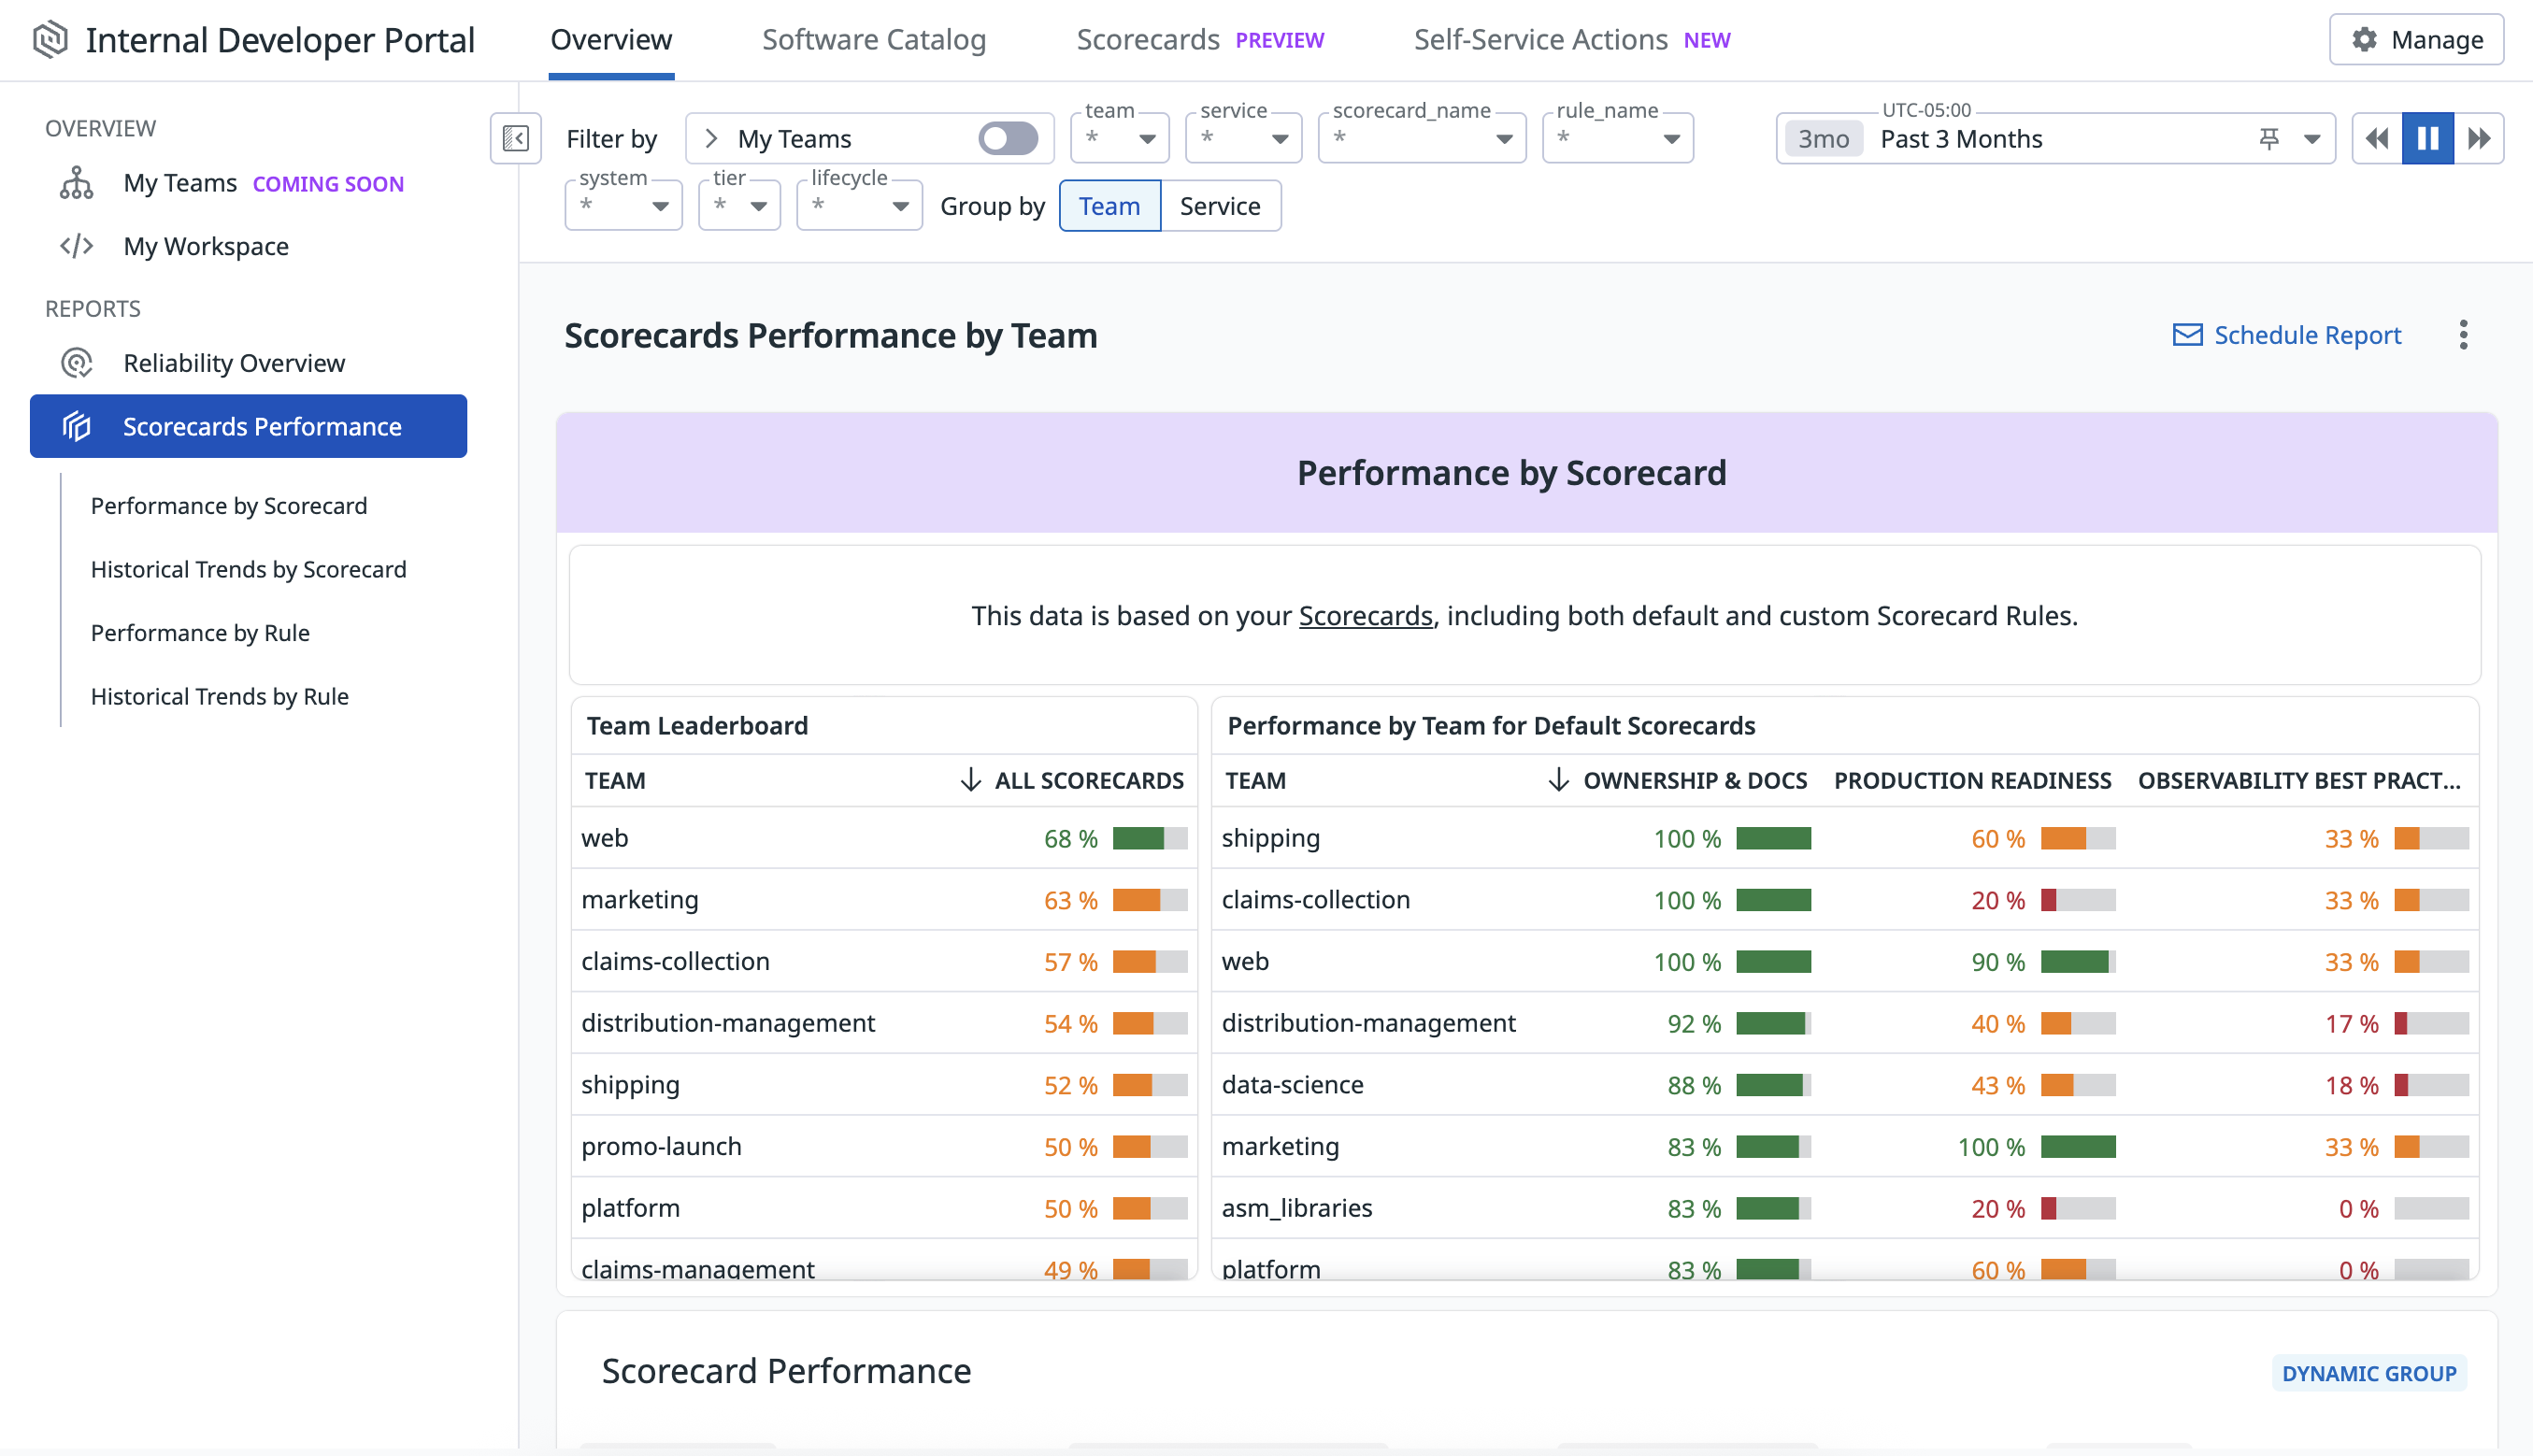Toggle the My Teams filter switch
This screenshot has height=1456, width=2533.
1007,139
